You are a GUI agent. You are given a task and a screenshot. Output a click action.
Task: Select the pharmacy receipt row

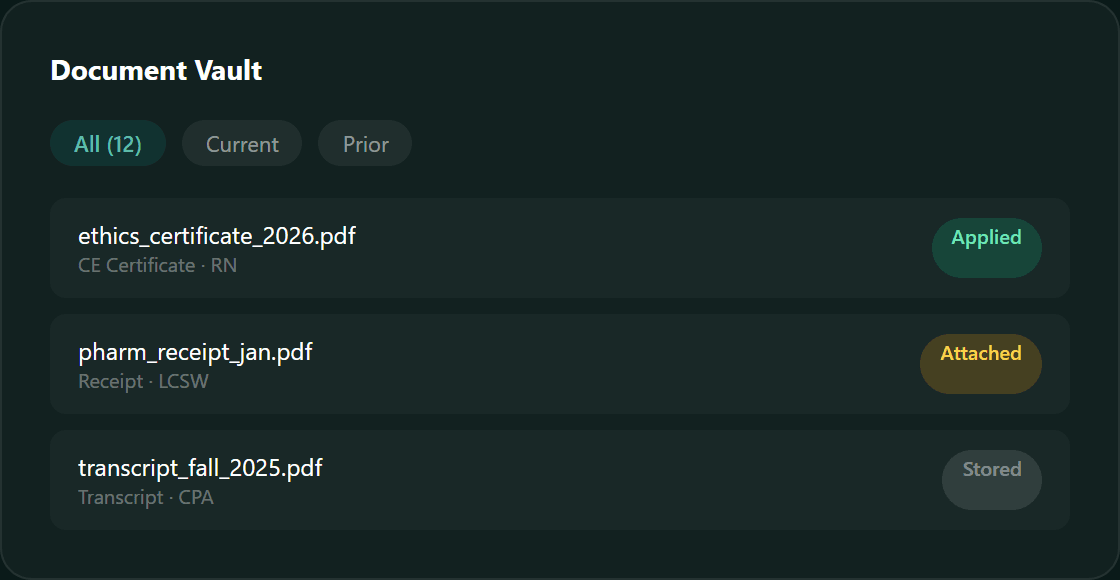(x=560, y=364)
